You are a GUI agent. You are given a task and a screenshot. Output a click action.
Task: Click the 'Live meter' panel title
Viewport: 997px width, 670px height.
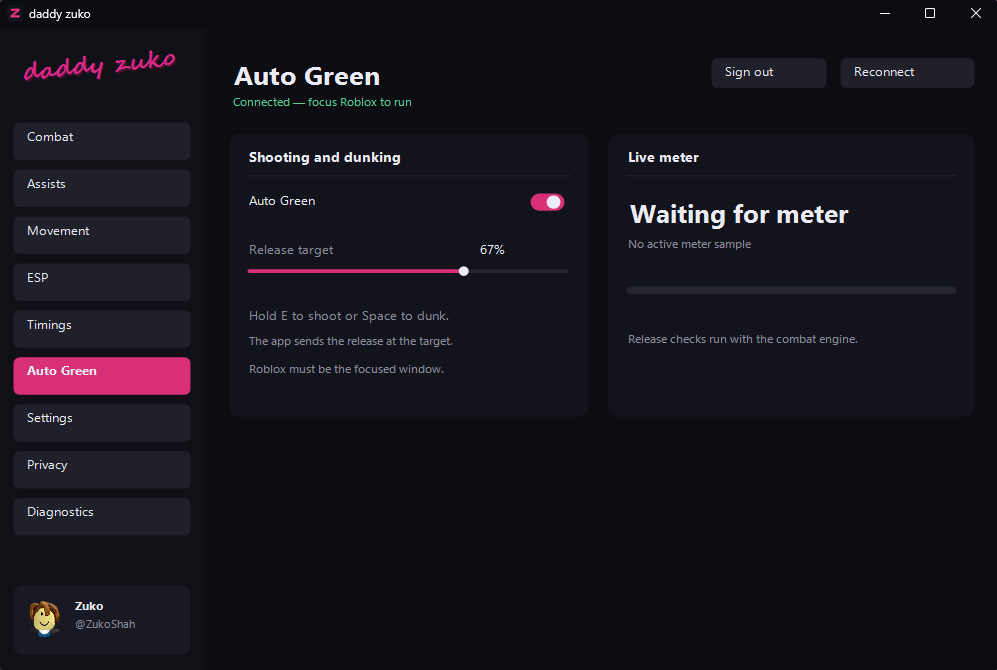(x=663, y=158)
